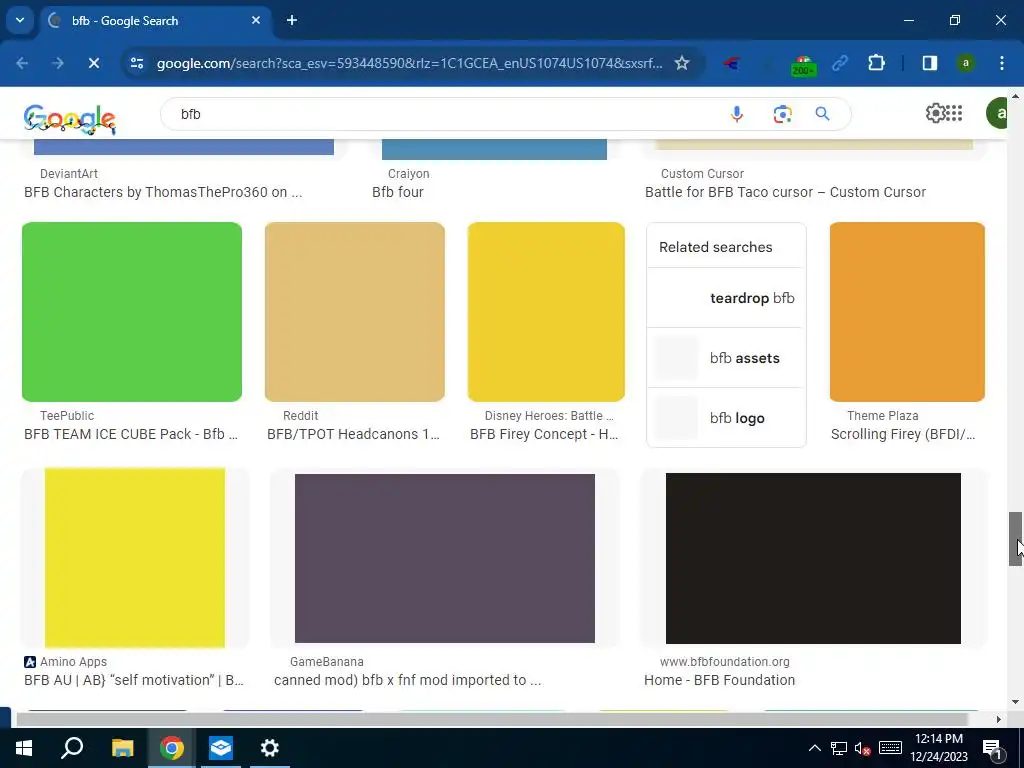This screenshot has height=768, width=1024.
Task: Open BFB TEAM ICE CUBE Pack link
Action: pyautogui.click(x=131, y=434)
